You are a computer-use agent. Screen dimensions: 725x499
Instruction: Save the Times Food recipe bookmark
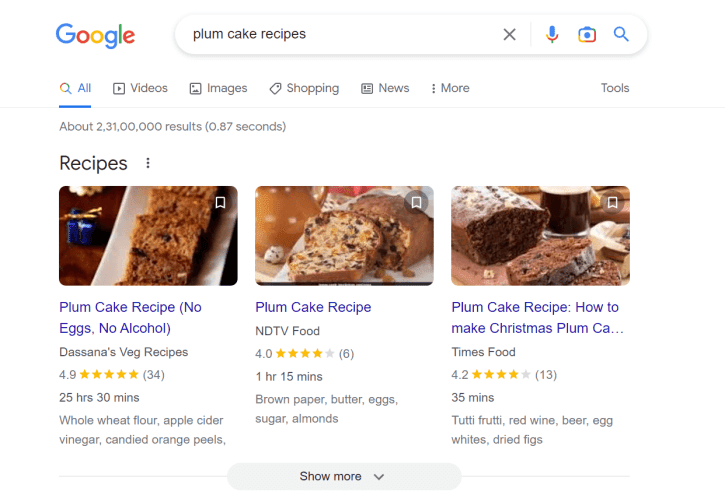click(x=612, y=203)
